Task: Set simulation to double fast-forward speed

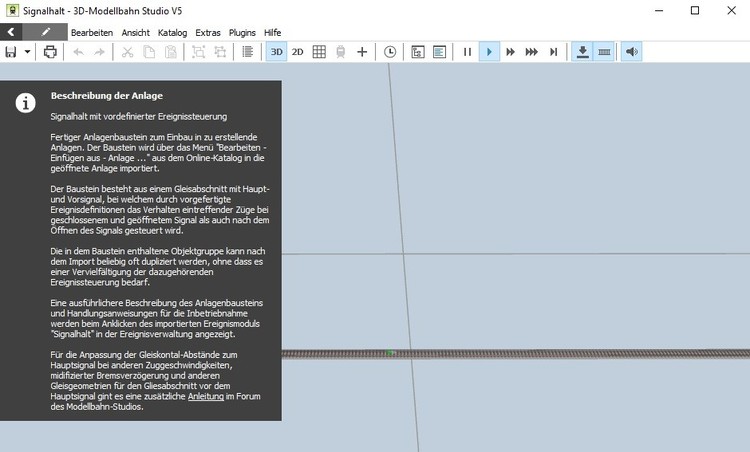Action: click(510, 52)
